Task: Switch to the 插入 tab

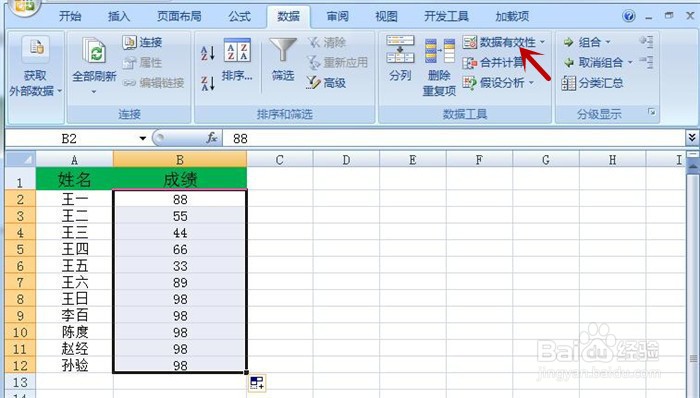Action: point(119,17)
